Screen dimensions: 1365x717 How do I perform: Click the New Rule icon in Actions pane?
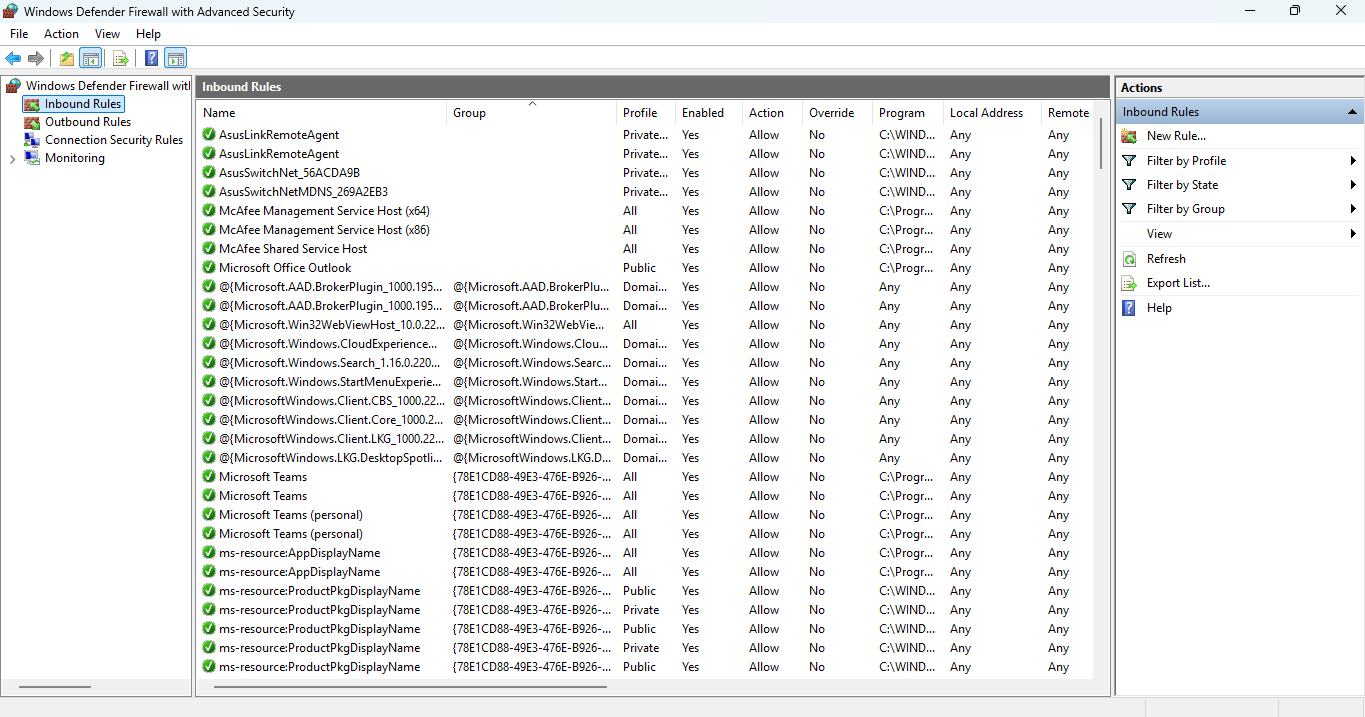coord(1129,136)
